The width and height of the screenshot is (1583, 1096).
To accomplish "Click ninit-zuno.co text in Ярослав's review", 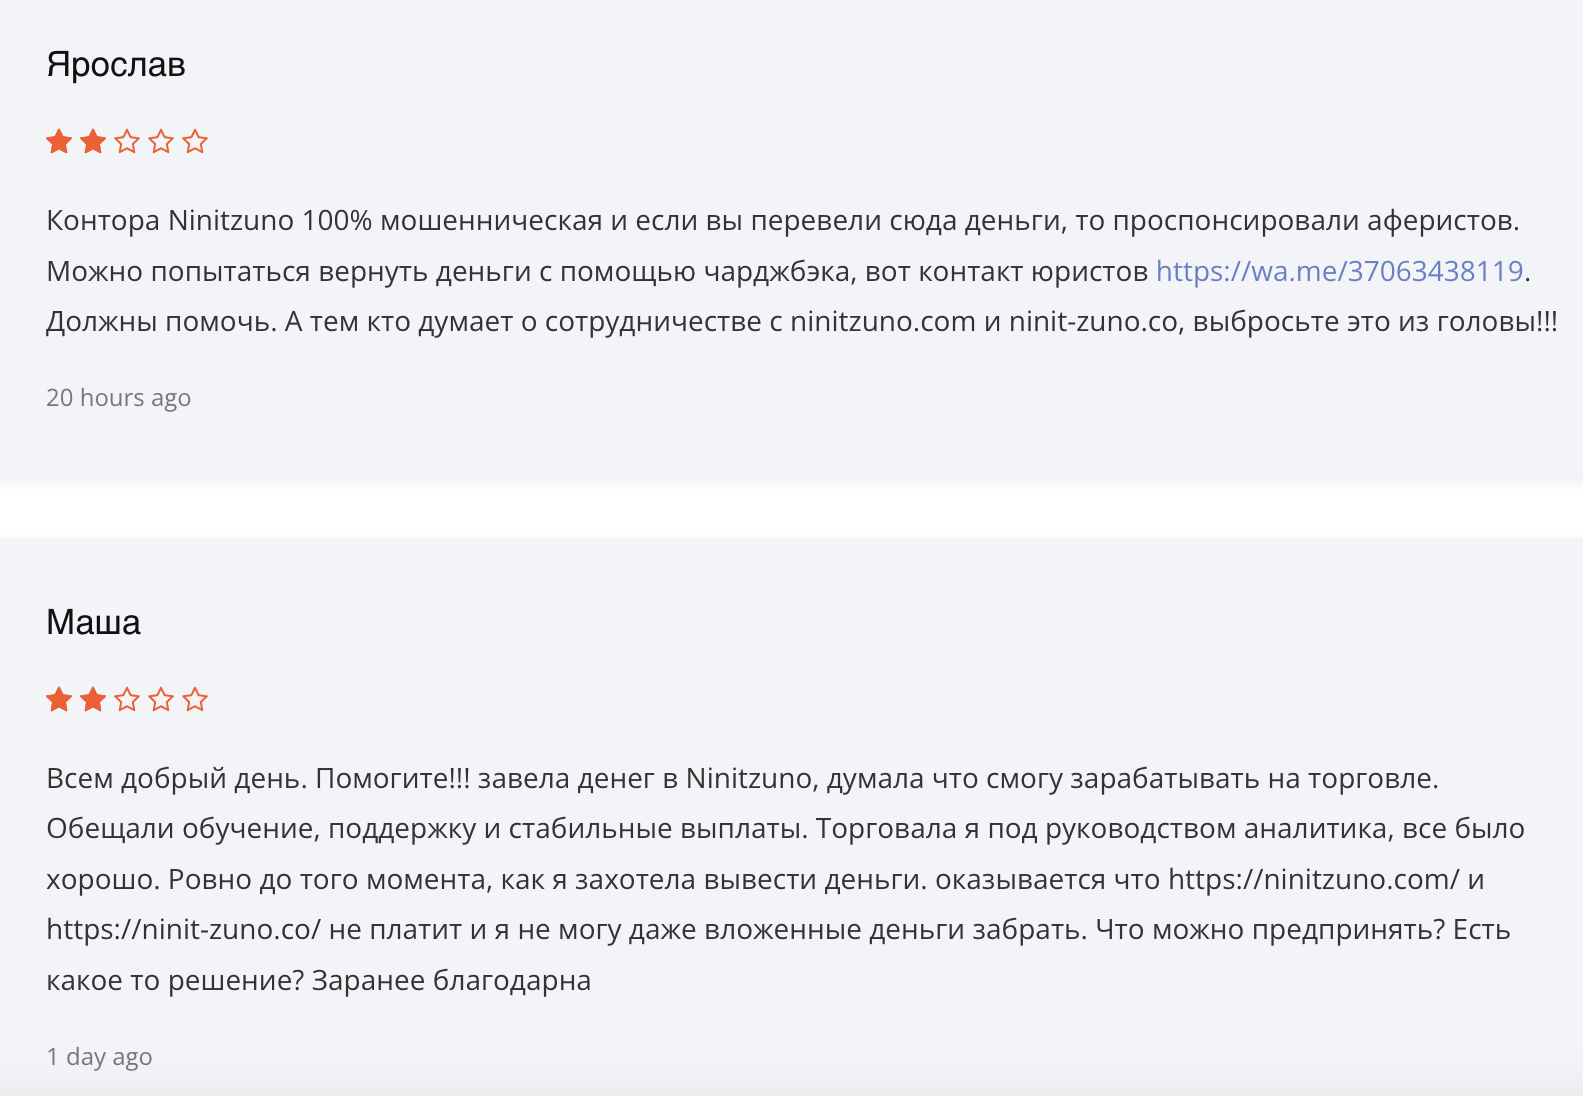I will [1093, 322].
